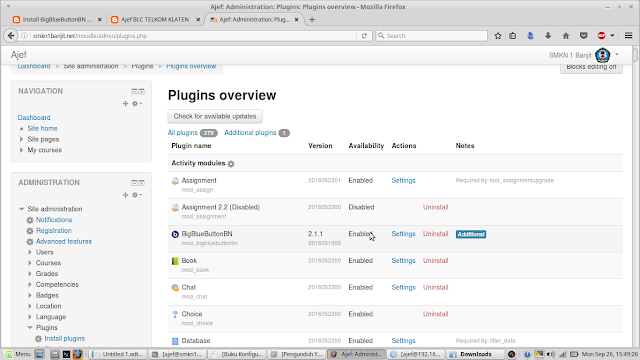
Task: Click the Book module icon
Action: [x=175, y=261]
